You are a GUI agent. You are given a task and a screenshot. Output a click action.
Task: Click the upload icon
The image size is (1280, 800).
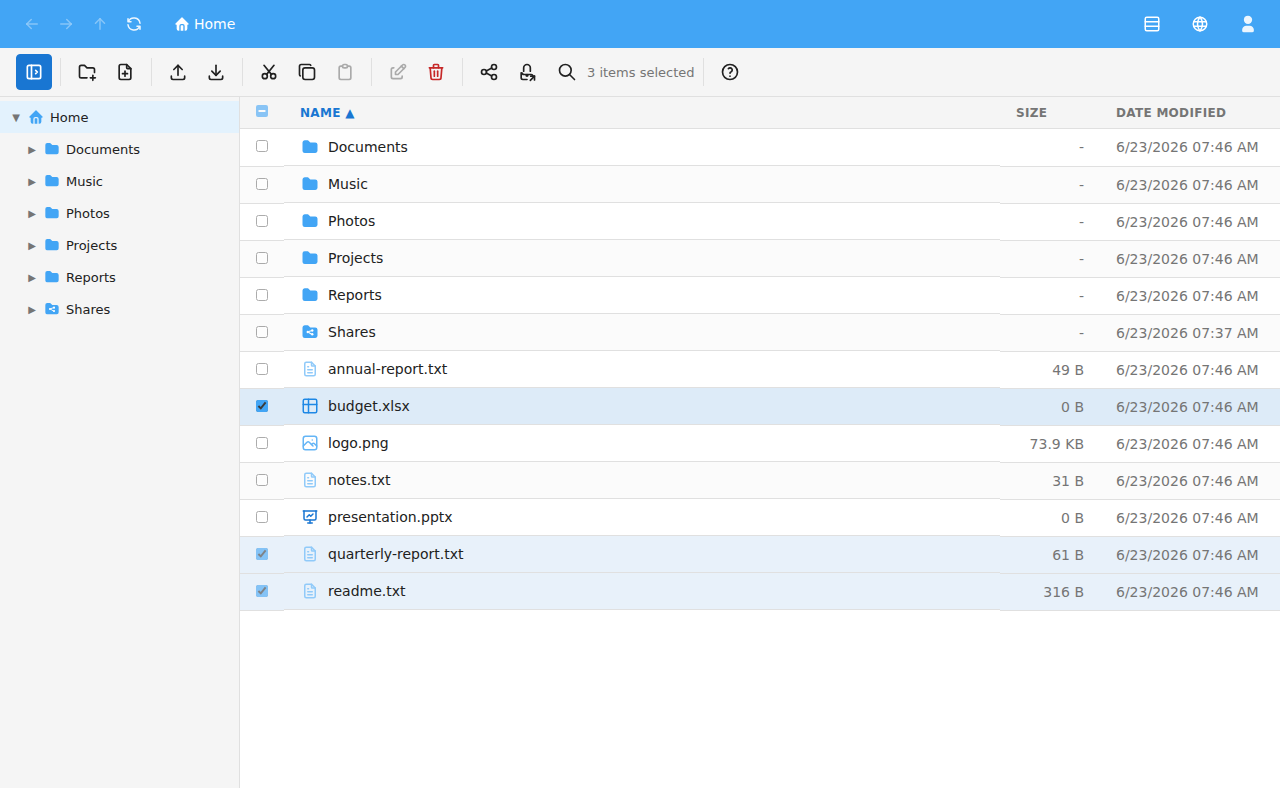(x=178, y=72)
